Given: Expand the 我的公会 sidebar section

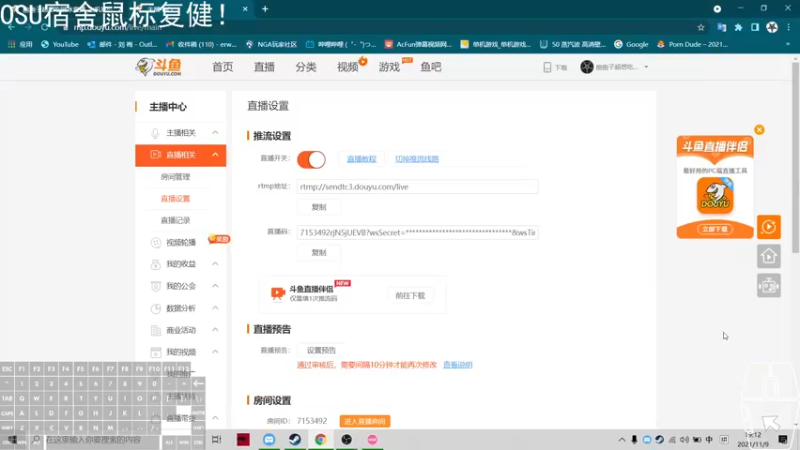Looking at the screenshot, I should pyautogui.click(x=215, y=286).
